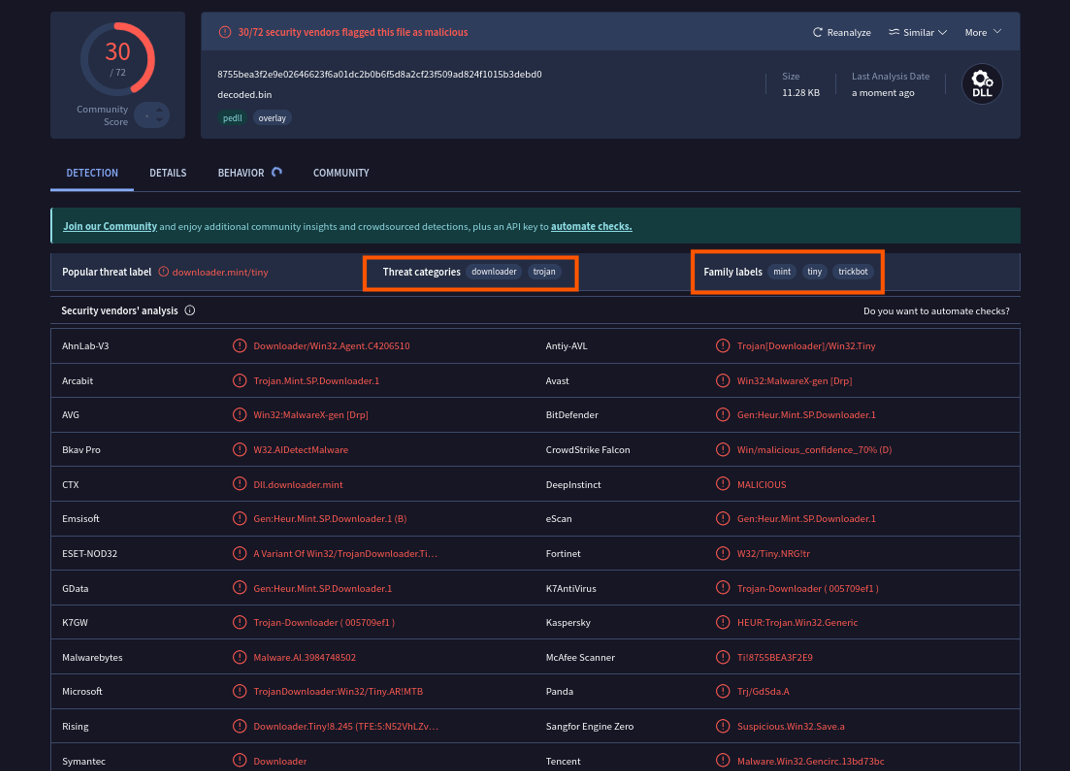The height and width of the screenshot is (771, 1070).
Task: Click the downloader threat category tag
Action: (494, 272)
